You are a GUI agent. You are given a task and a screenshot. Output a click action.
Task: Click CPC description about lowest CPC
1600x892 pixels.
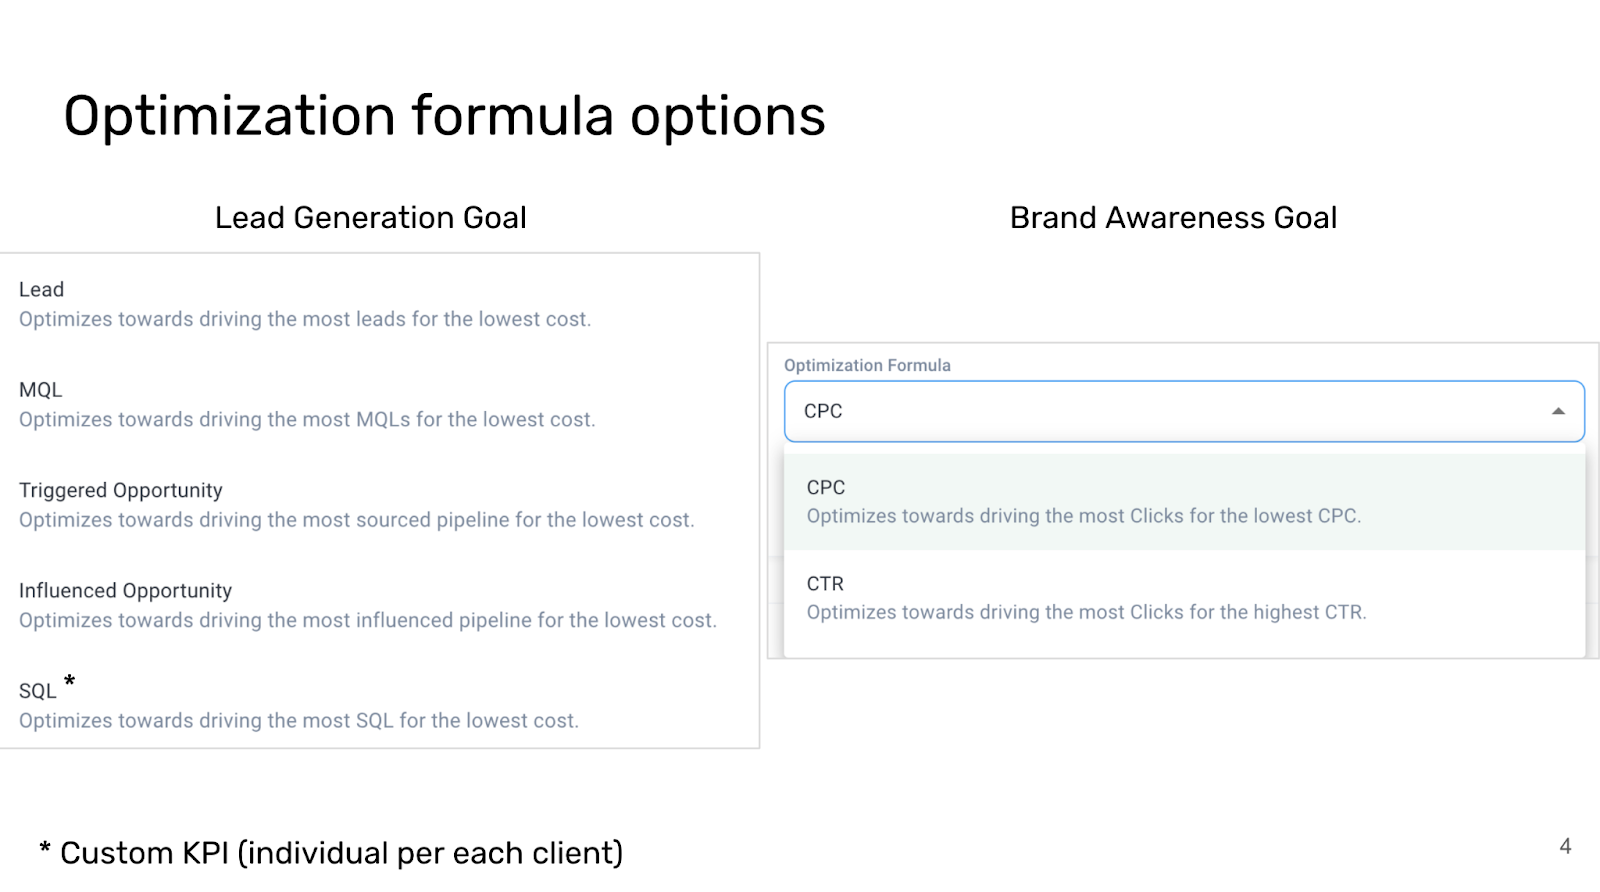(x=1084, y=516)
